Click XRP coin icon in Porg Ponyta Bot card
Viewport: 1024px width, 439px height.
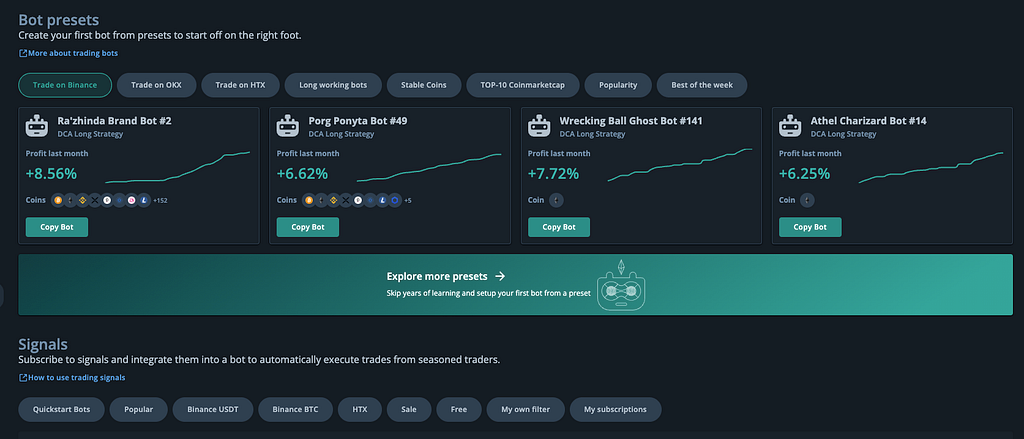(x=346, y=201)
